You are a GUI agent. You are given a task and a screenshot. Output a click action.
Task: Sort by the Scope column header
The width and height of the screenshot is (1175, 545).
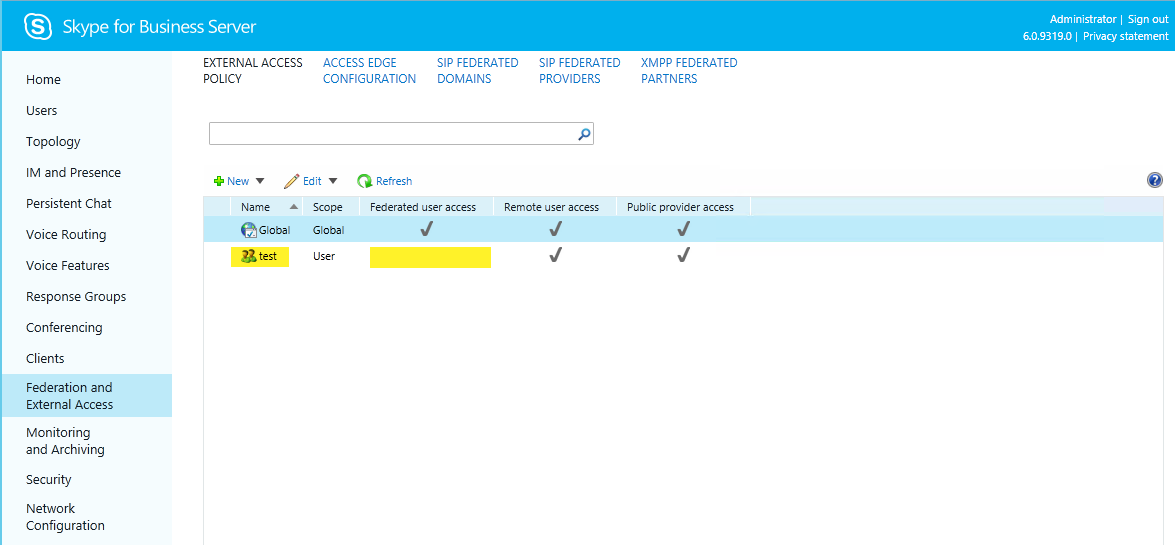[x=327, y=207]
